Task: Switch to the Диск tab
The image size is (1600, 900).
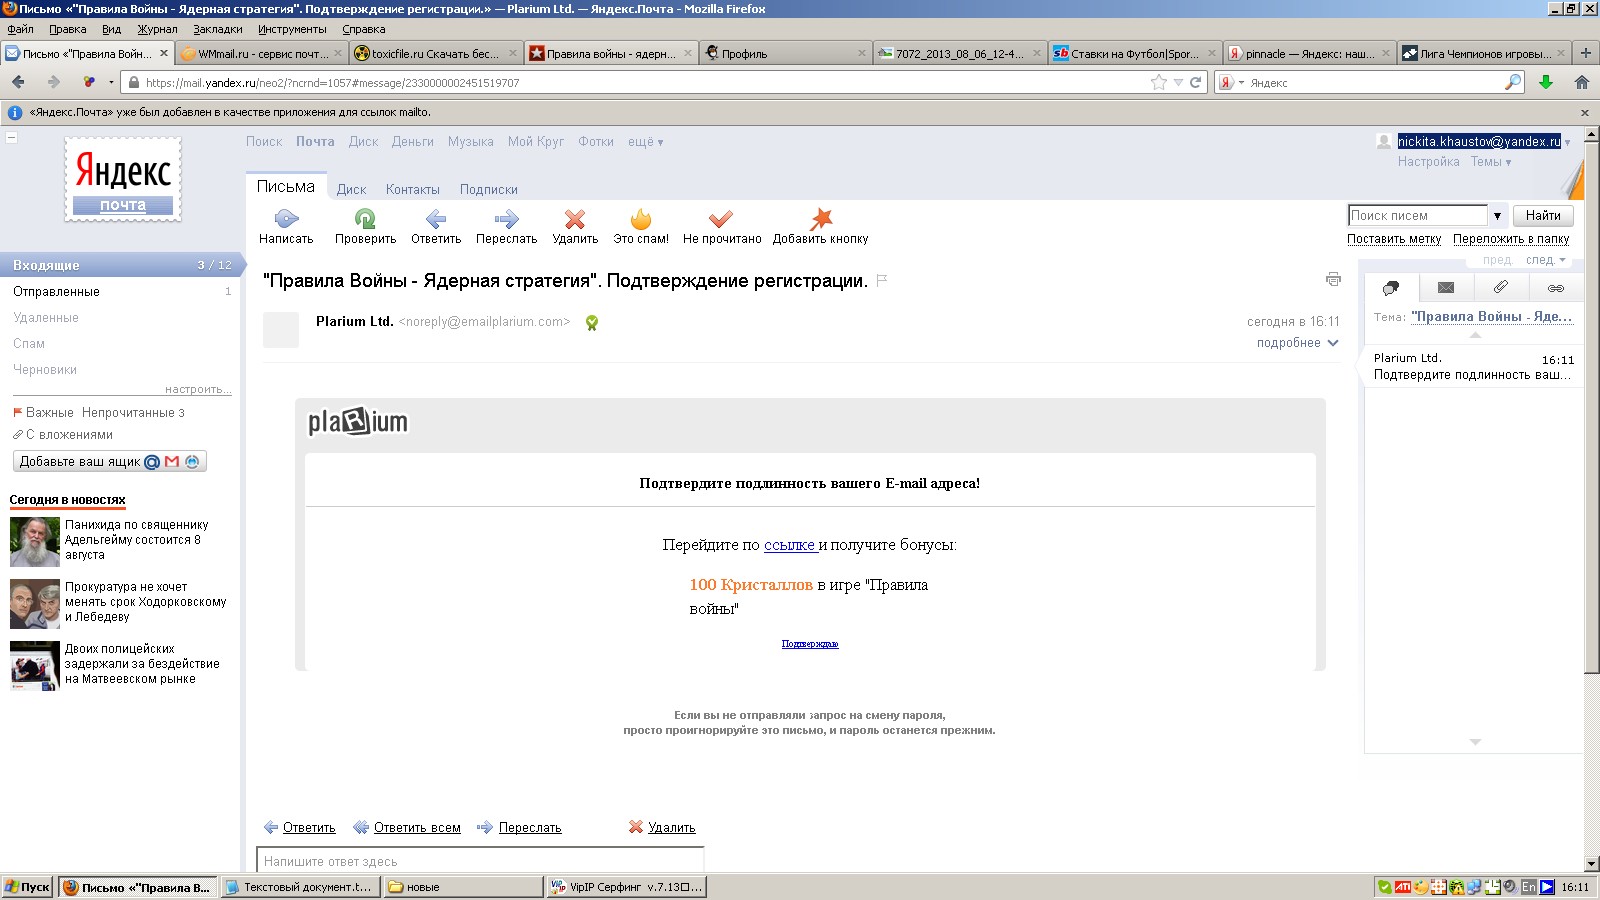Action: [x=351, y=189]
